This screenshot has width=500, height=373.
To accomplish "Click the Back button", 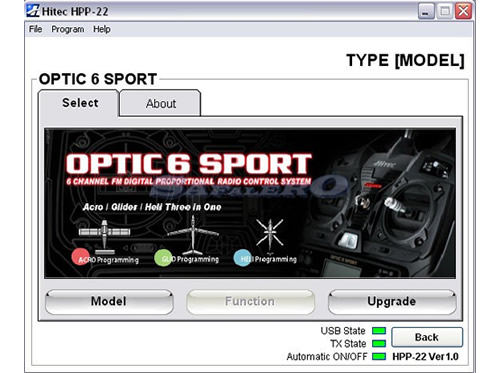I will click(x=427, y=337).
